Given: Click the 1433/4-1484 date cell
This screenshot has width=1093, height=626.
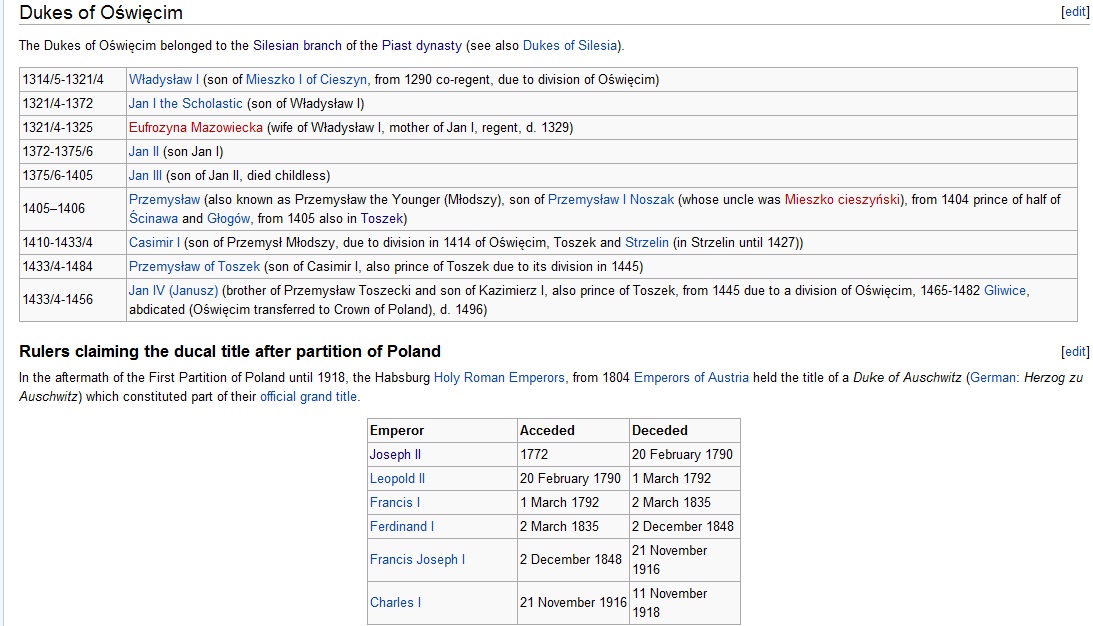Looking at the screenshot, I should click(72, 266).
